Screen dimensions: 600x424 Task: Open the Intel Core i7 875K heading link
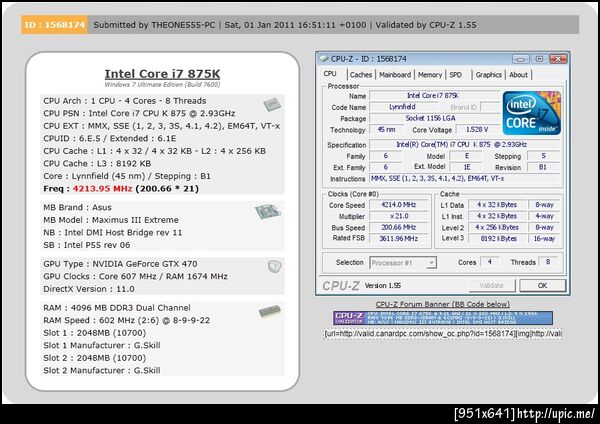[162, 74]
